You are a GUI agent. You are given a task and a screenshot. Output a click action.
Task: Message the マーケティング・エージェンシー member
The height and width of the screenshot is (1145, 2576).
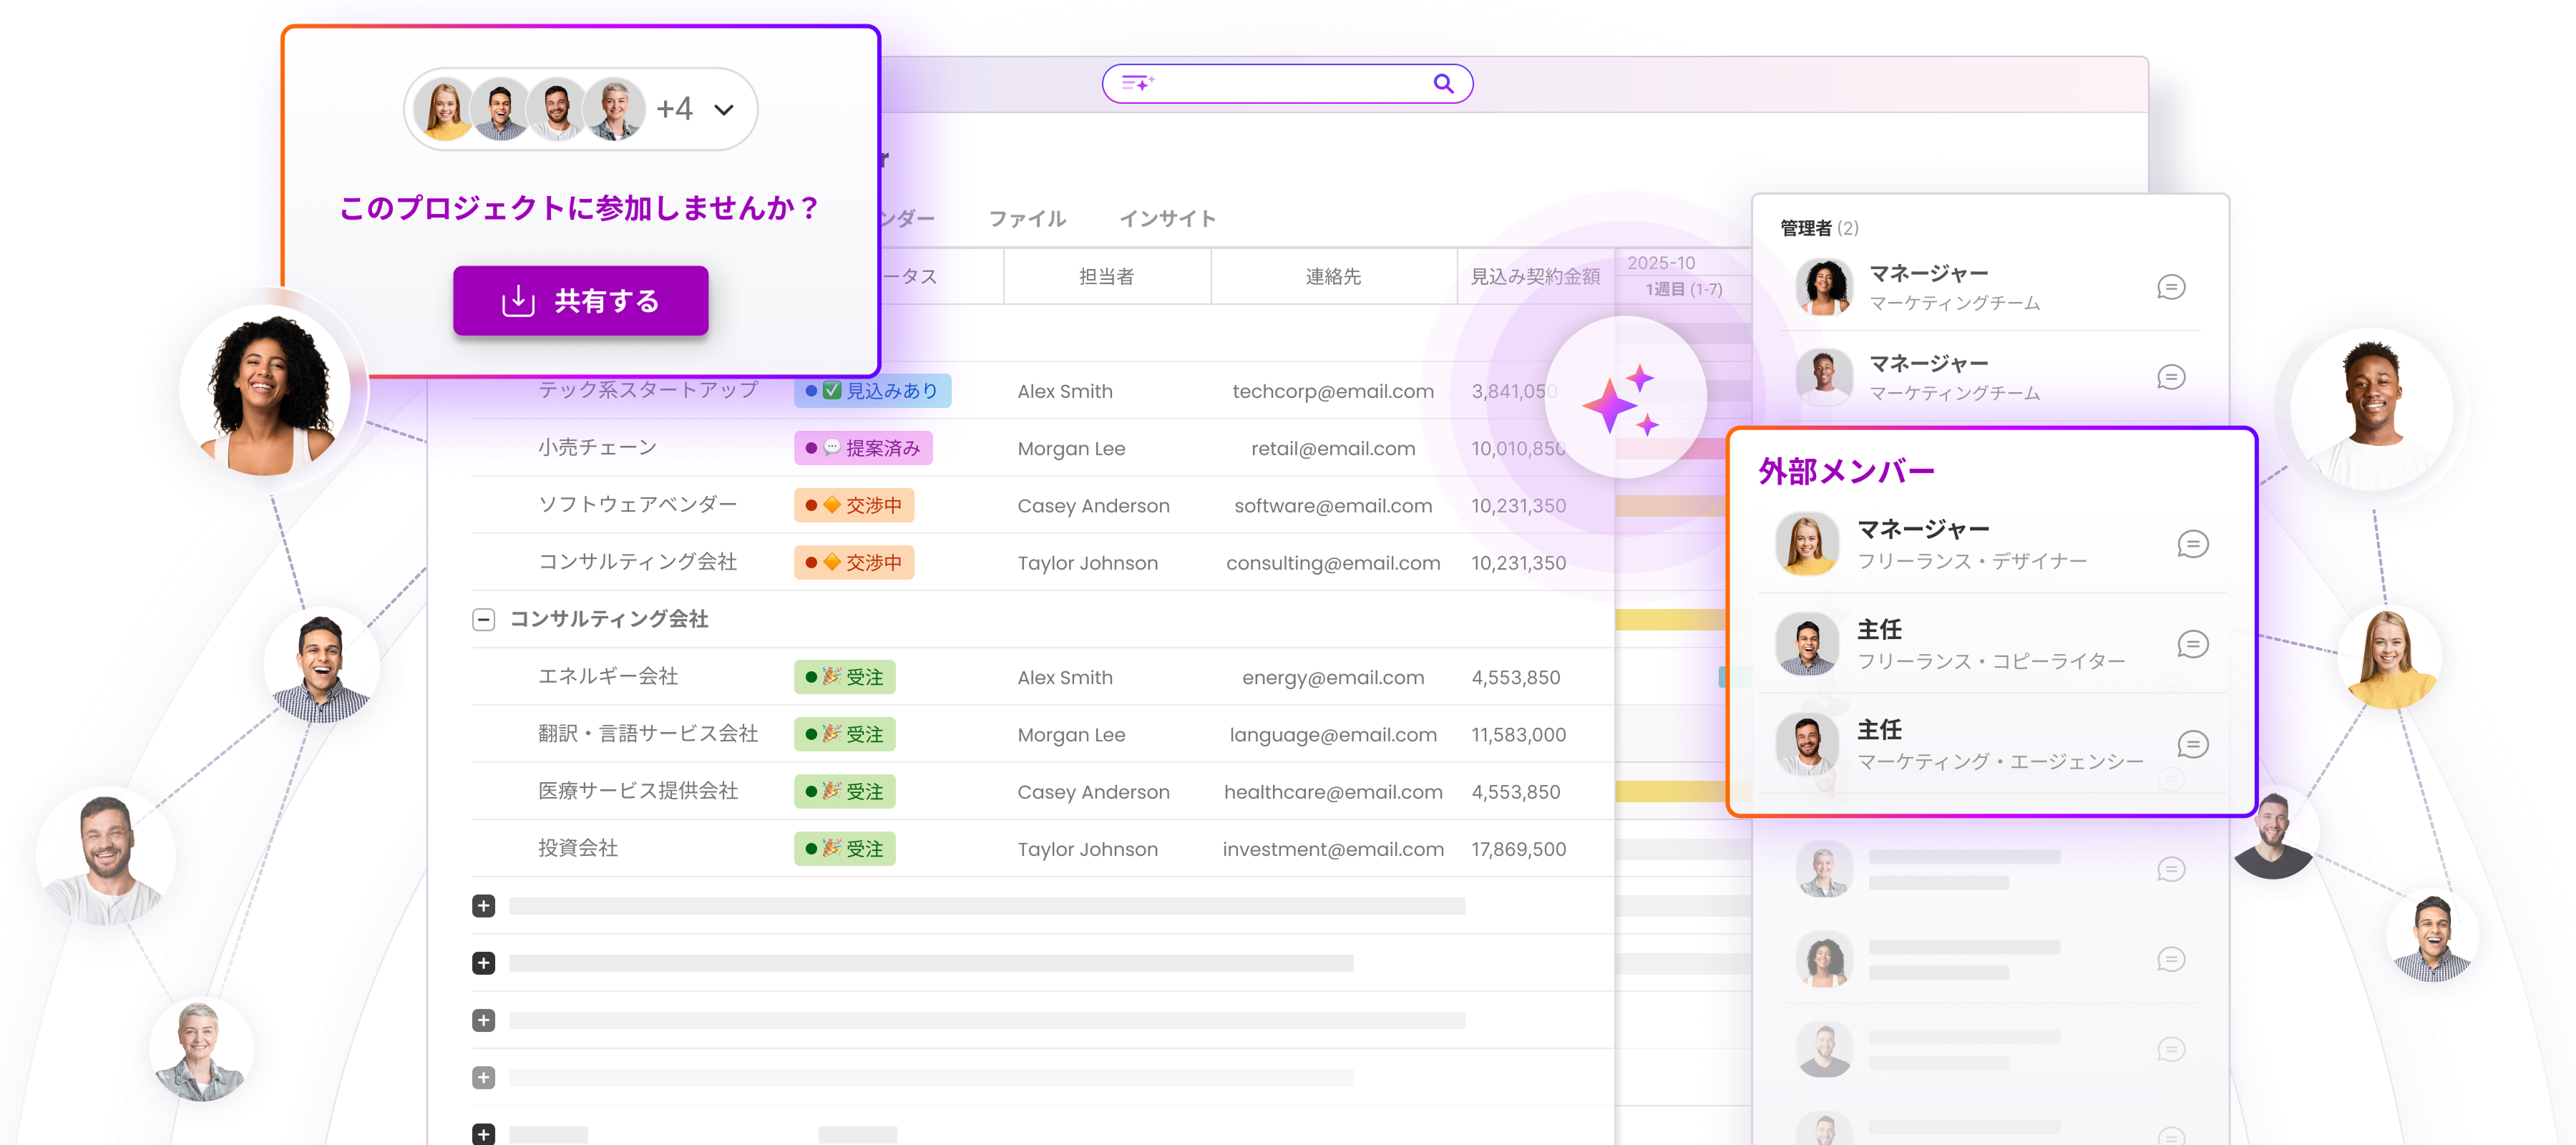[2192, 745]
